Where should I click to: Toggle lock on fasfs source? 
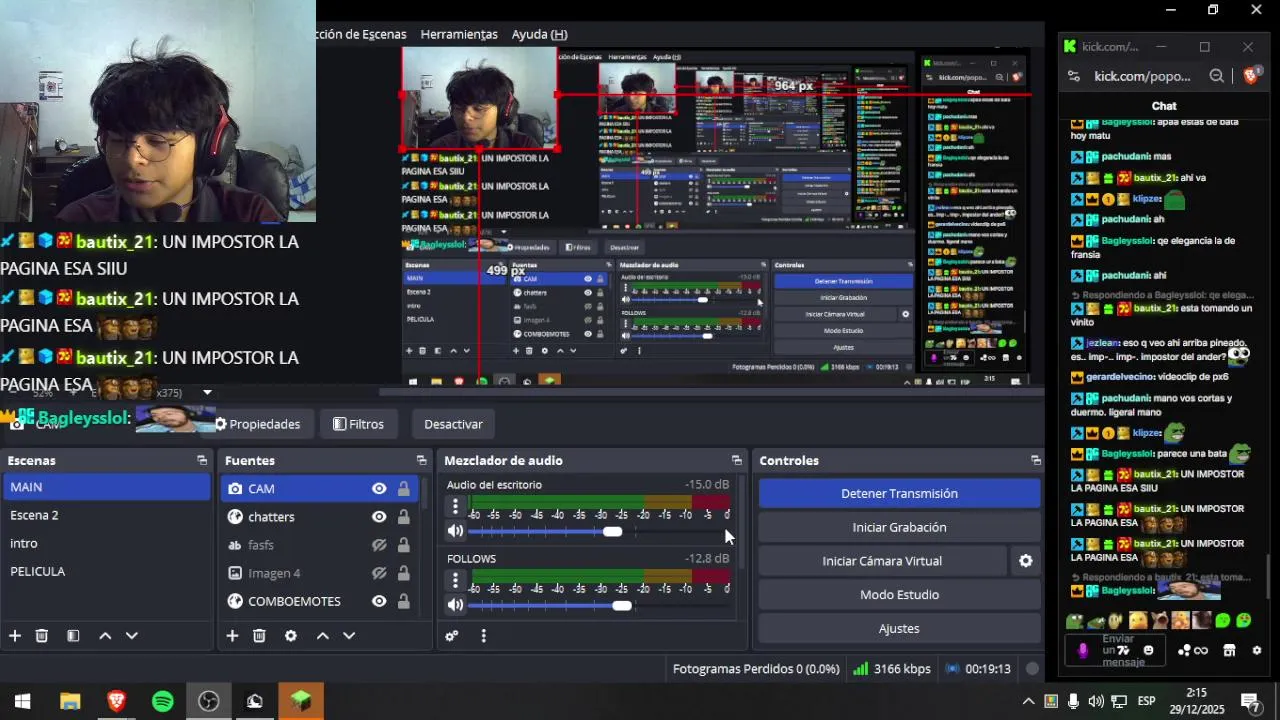[404, 545]
